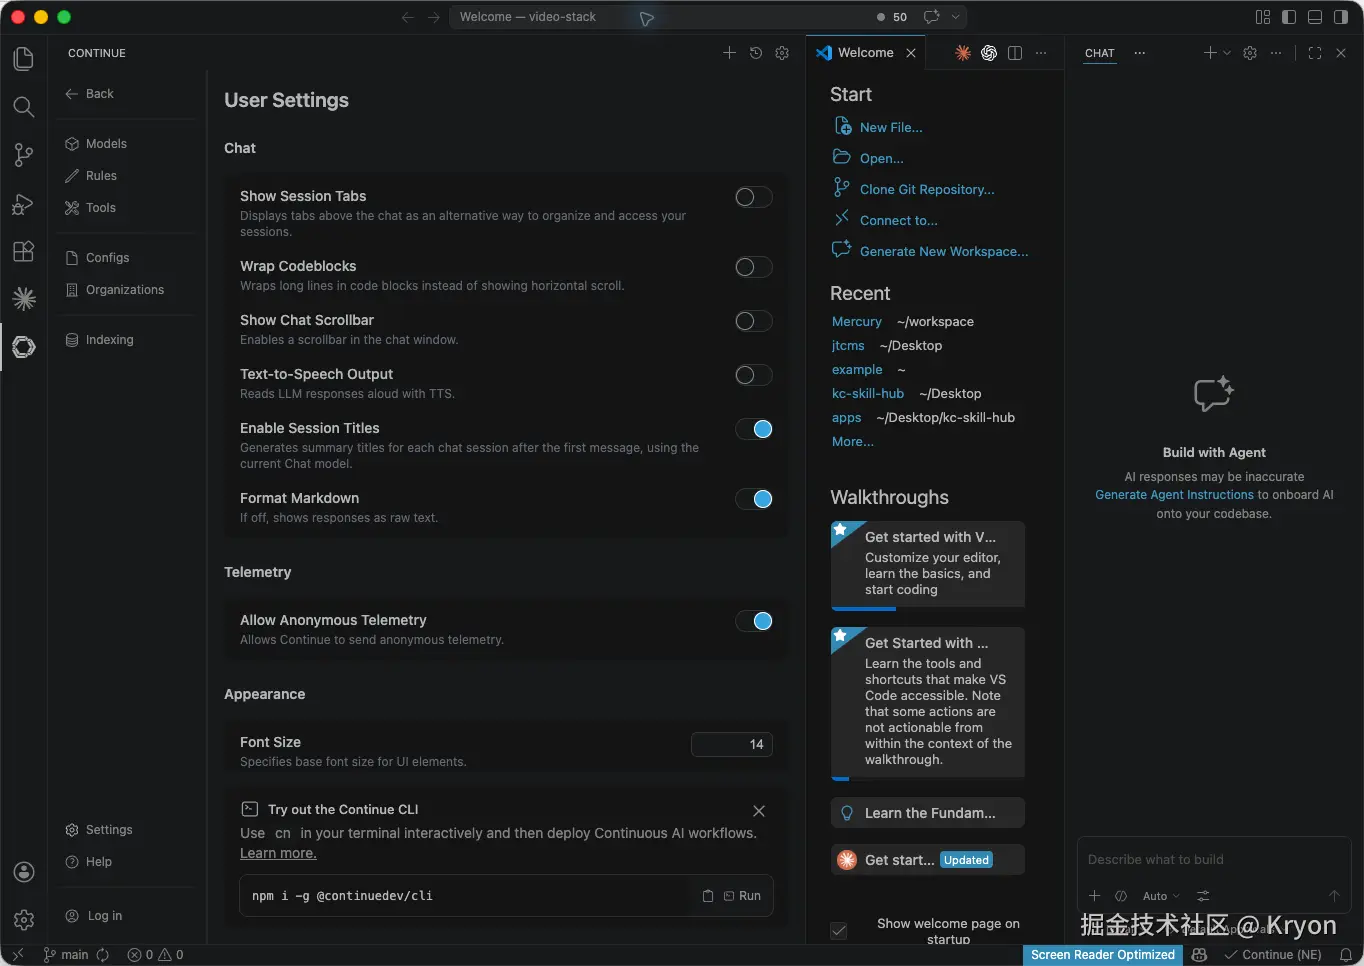Open the Search view in the activity bar

(24, 107)
